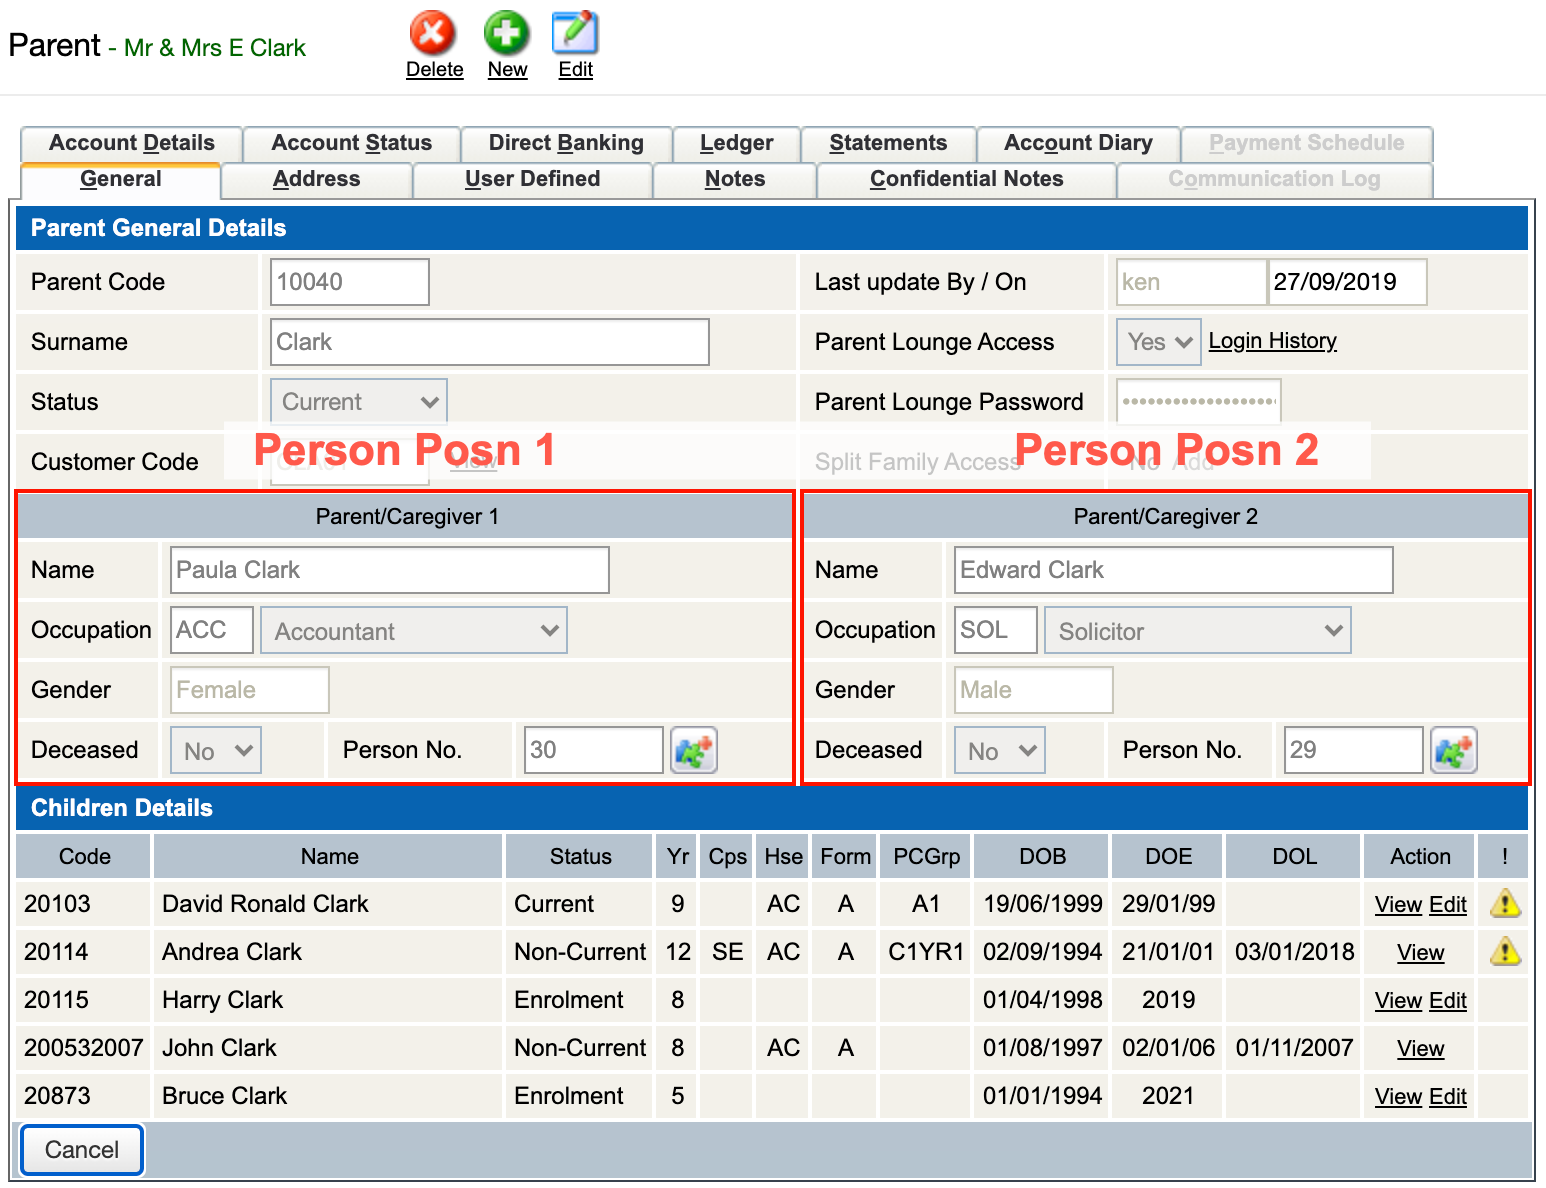Screen dimensions: 1546x1188
Task: Click the green New icon
Action: click(x=507, y=33)
